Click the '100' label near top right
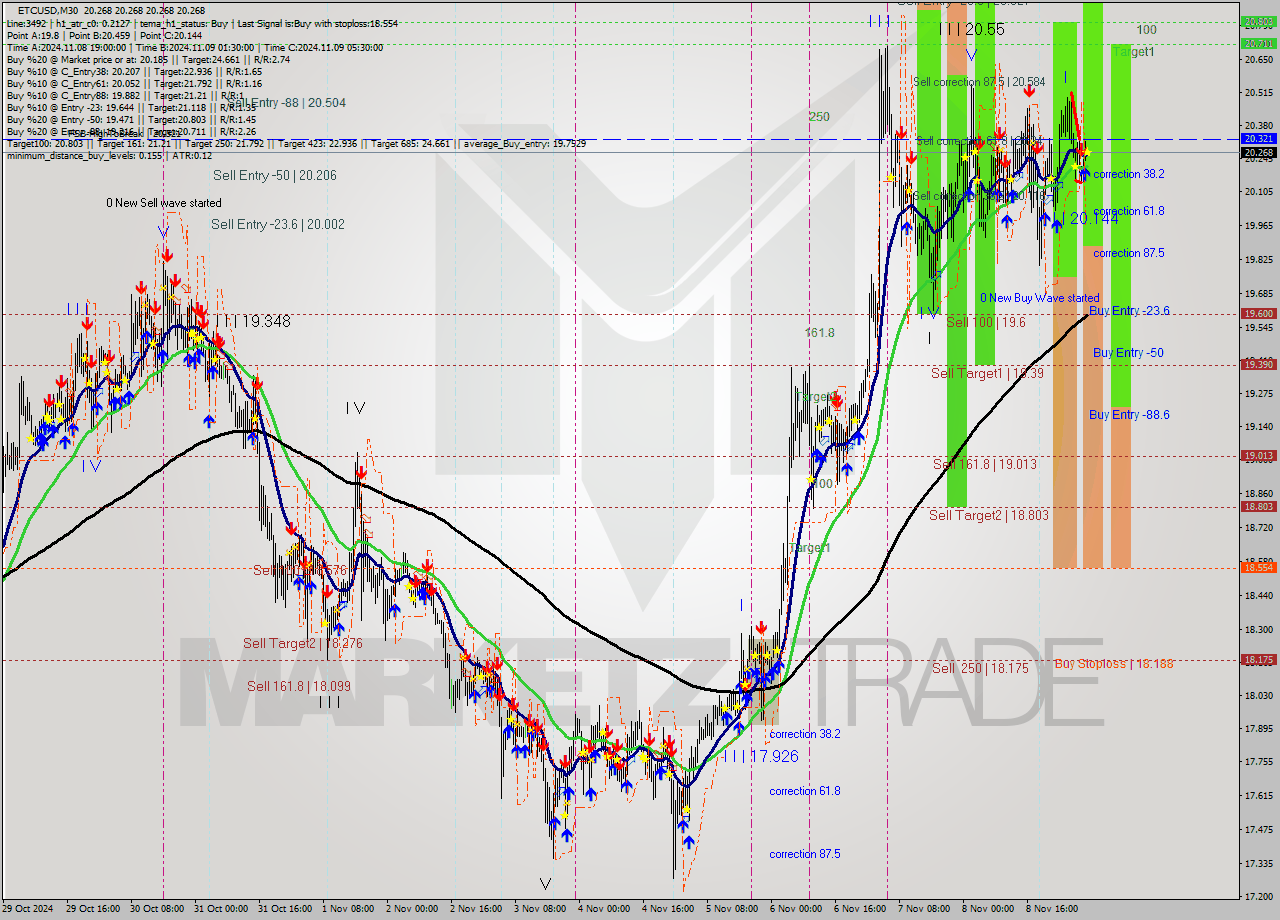The width and height of the screenshot is (1280, 920). coord(1146,30)
